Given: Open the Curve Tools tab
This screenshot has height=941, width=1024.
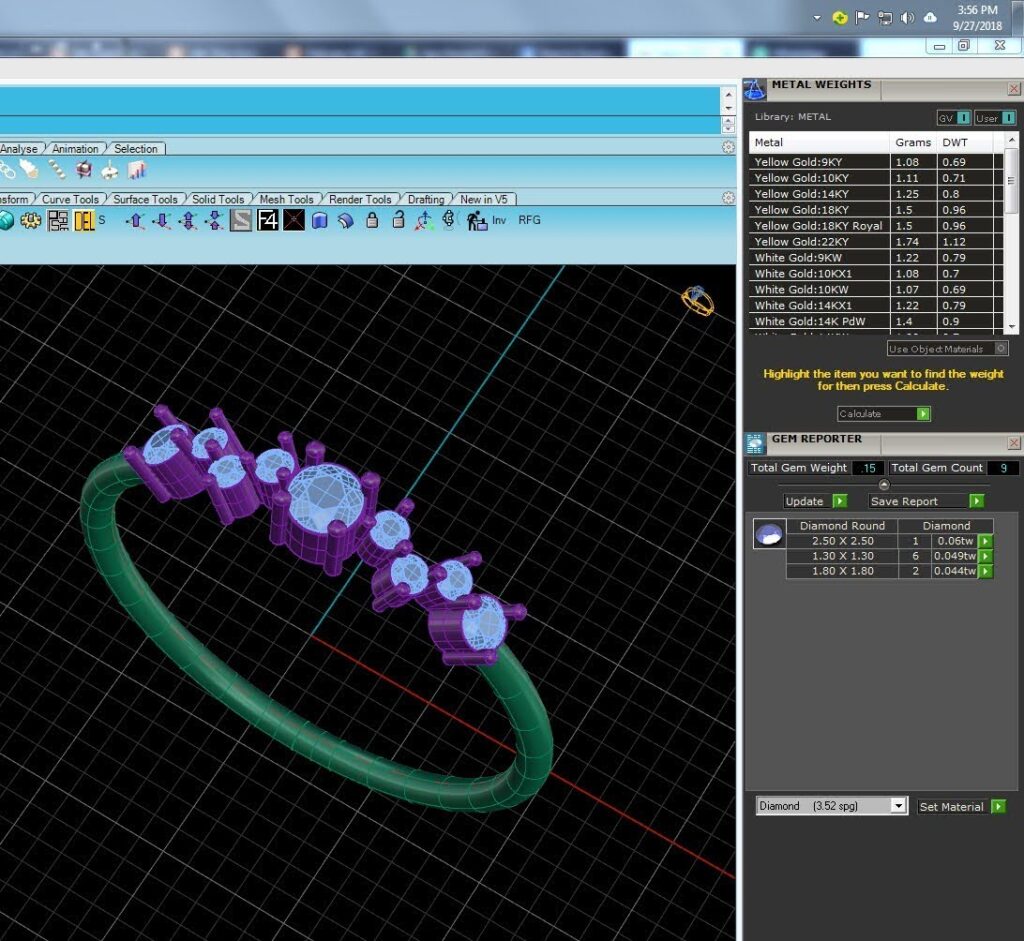Looking at the screenshot, I should (70, 199).
